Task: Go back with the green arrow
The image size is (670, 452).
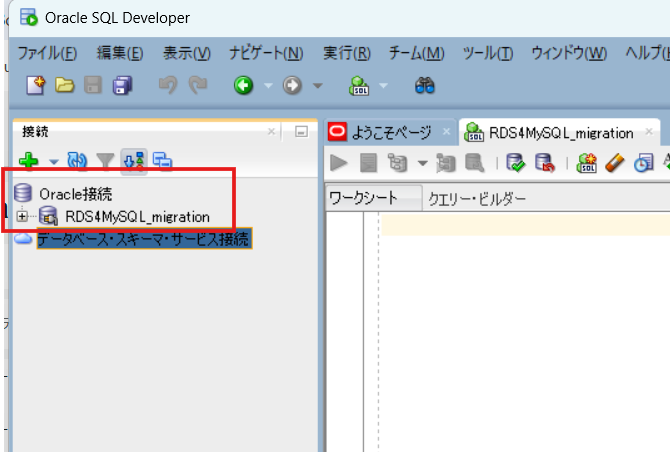Action: coord(244,85)
